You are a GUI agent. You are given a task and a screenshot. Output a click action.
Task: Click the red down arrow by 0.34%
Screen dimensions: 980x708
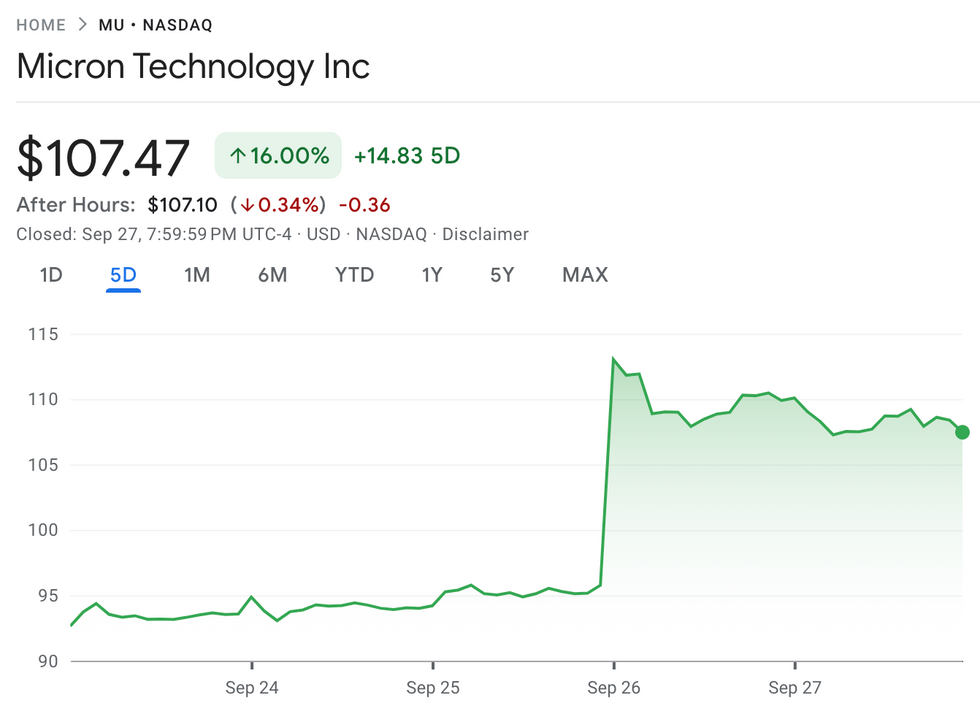(247, 206)
